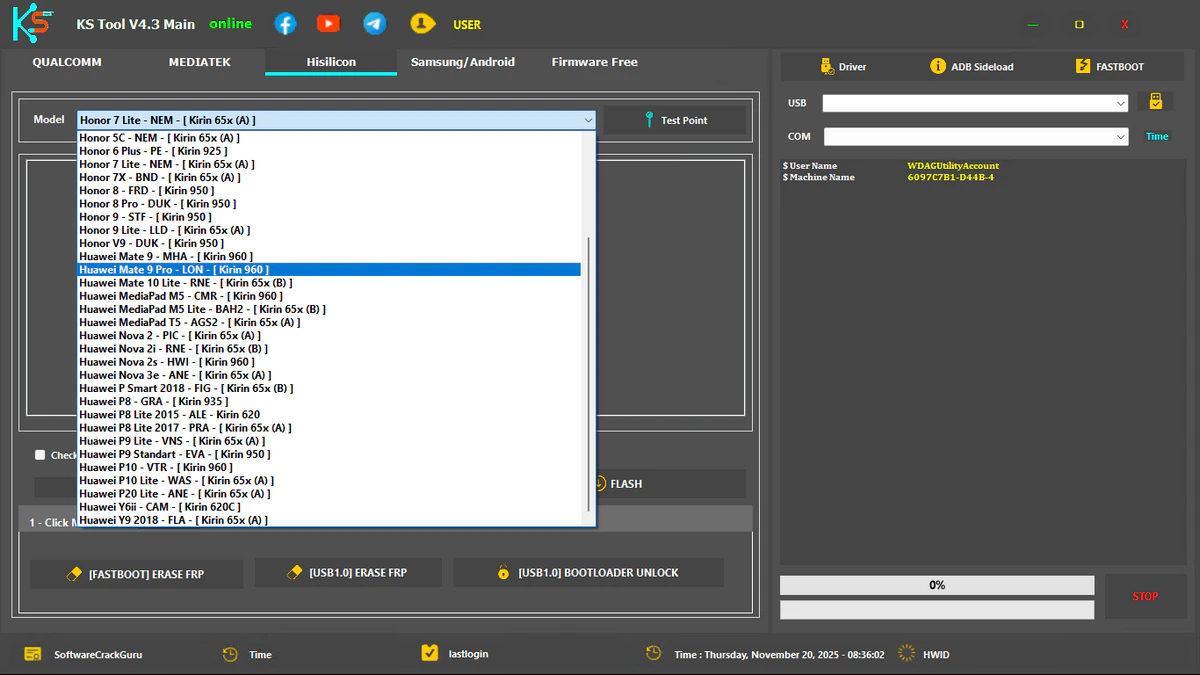Click the SoftwareCrackGuru card icon
Screen dimensions: 1200x675
33,654
